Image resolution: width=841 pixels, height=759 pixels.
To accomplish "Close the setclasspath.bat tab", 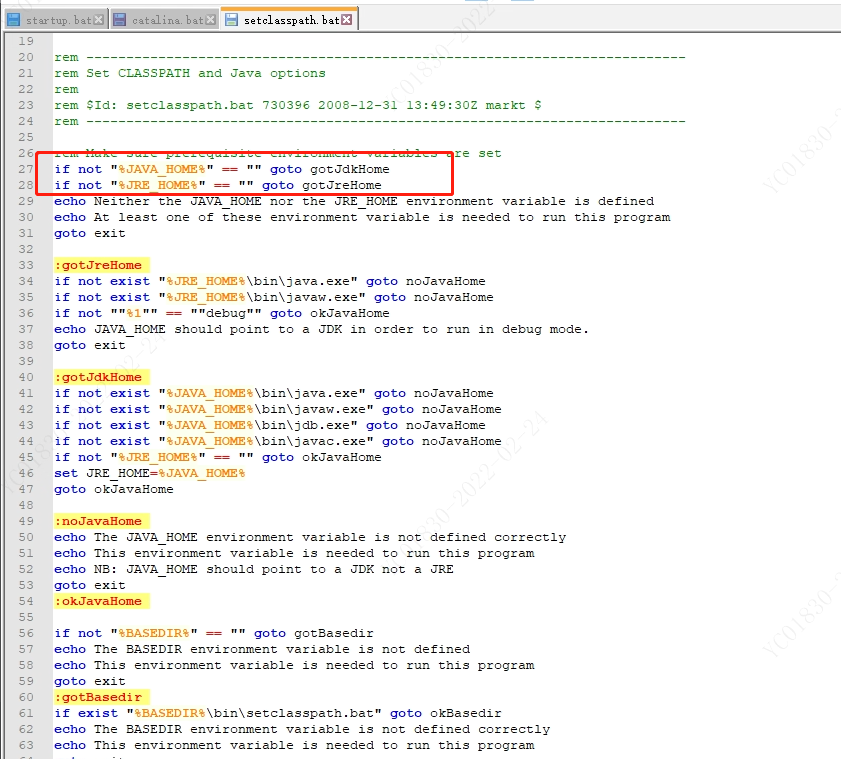I will (347, 20).
